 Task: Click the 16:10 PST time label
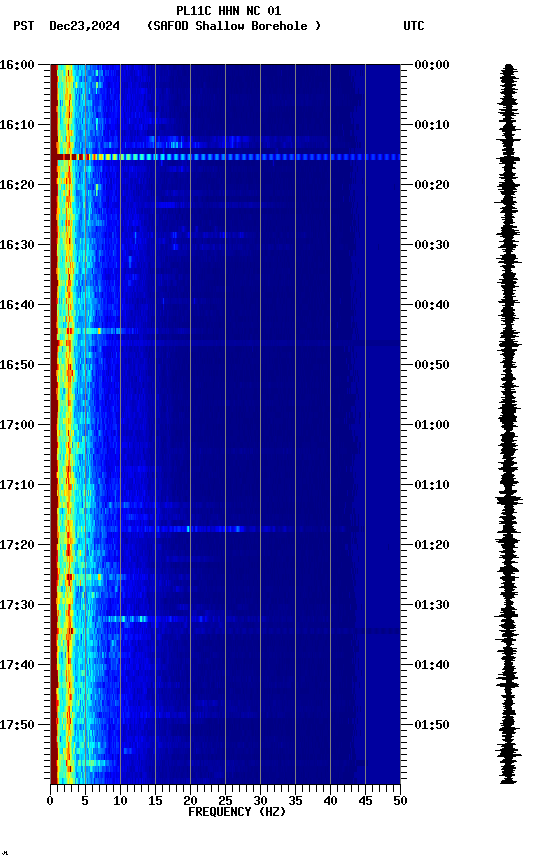point(17,125)
